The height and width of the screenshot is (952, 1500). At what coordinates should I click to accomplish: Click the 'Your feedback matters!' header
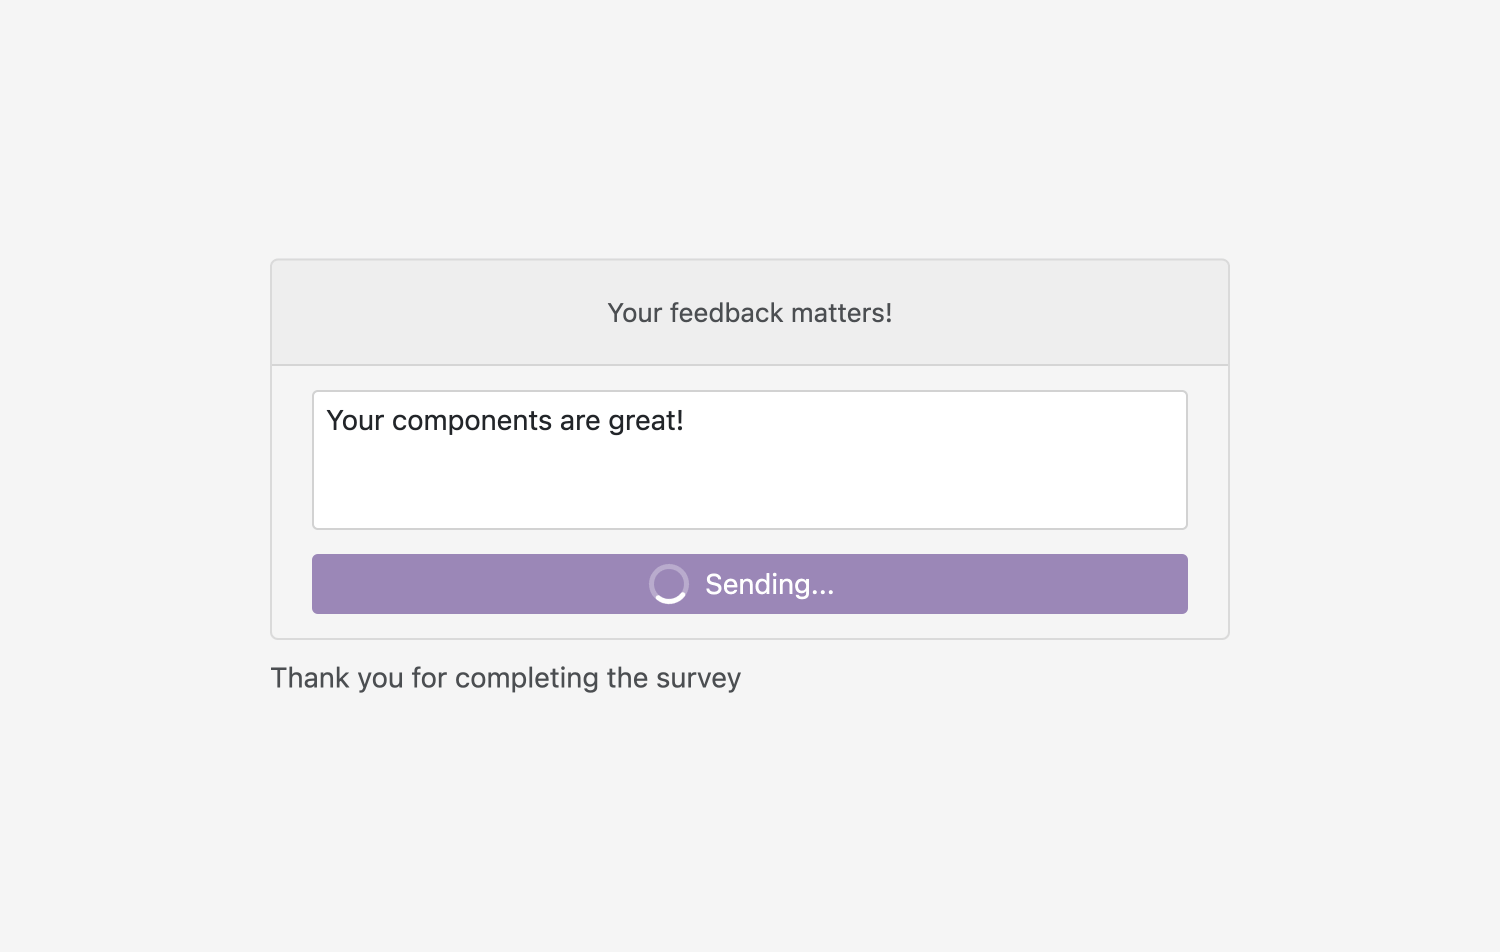tap(750, 312)
